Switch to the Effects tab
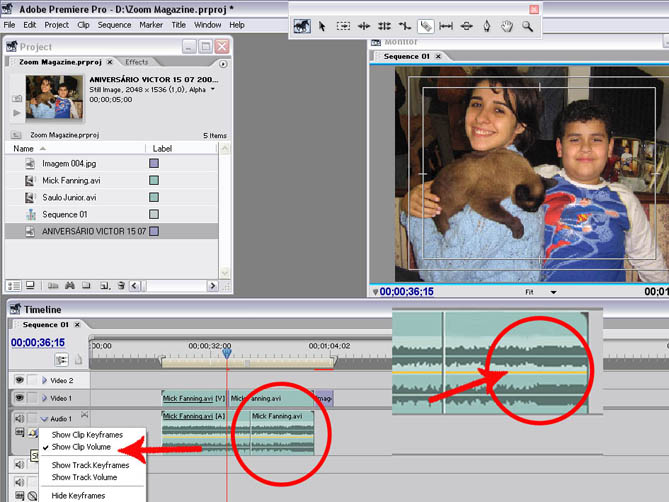Viewport: 669px width, 502px height. tap(136, 62)
